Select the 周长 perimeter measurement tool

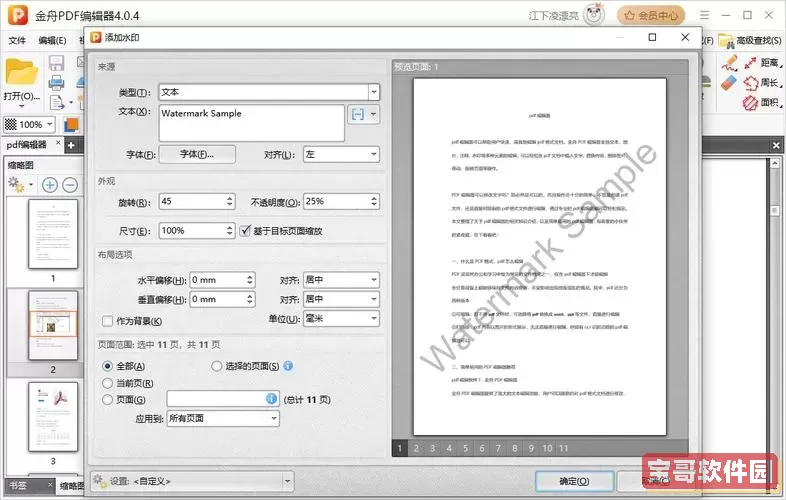[x=762, y=82]
